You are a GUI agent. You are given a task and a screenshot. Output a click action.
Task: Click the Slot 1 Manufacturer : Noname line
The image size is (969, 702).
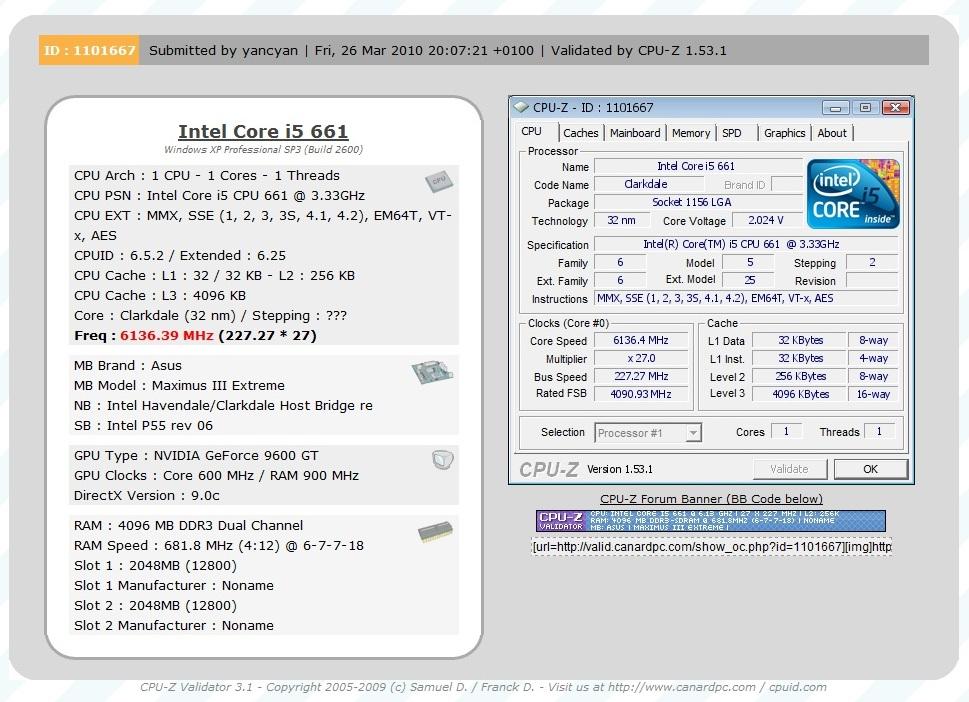tap(174, 585)
